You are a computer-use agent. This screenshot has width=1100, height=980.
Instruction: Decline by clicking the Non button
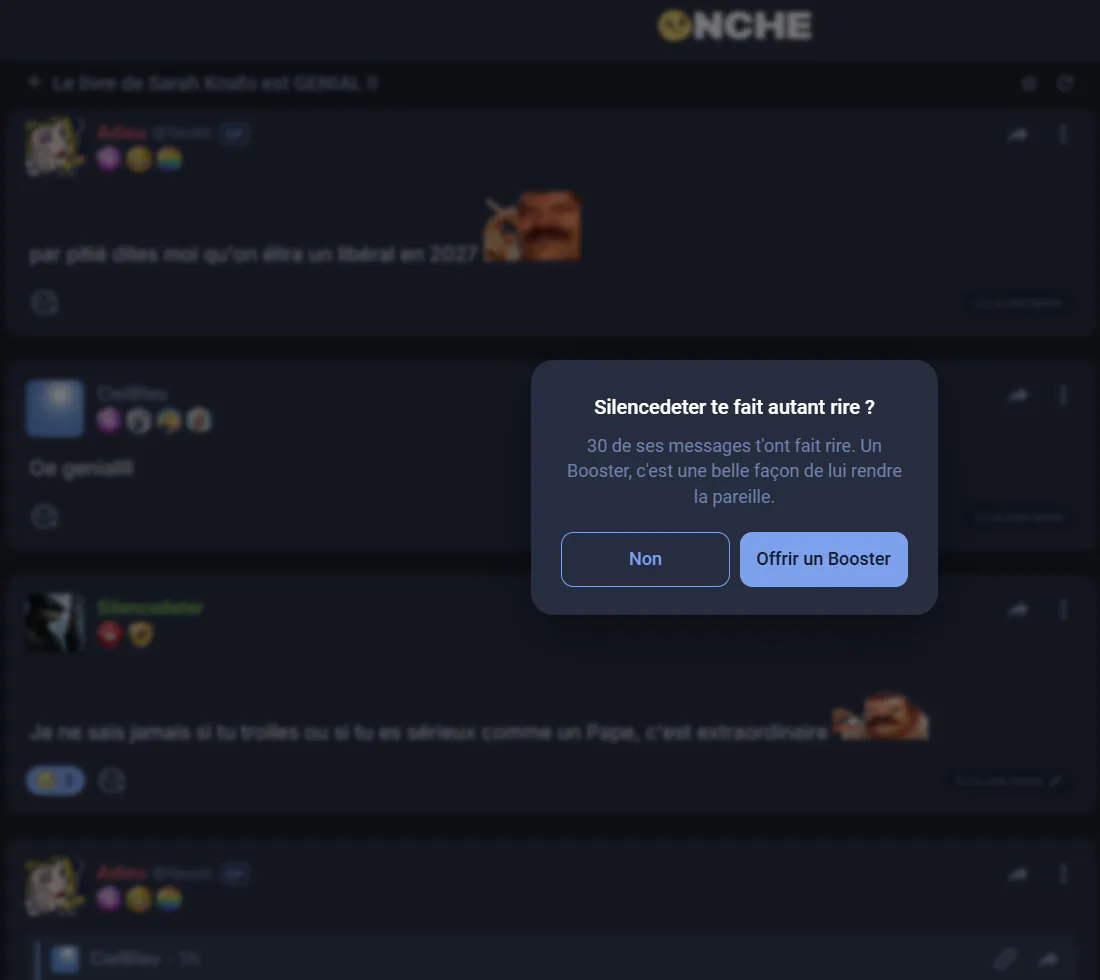tap(645, 559)
